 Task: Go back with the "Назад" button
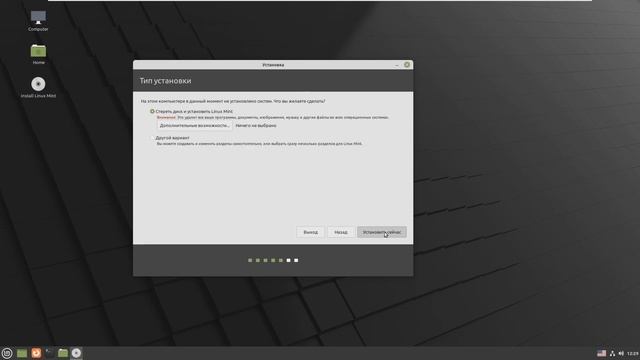(341, 232)
